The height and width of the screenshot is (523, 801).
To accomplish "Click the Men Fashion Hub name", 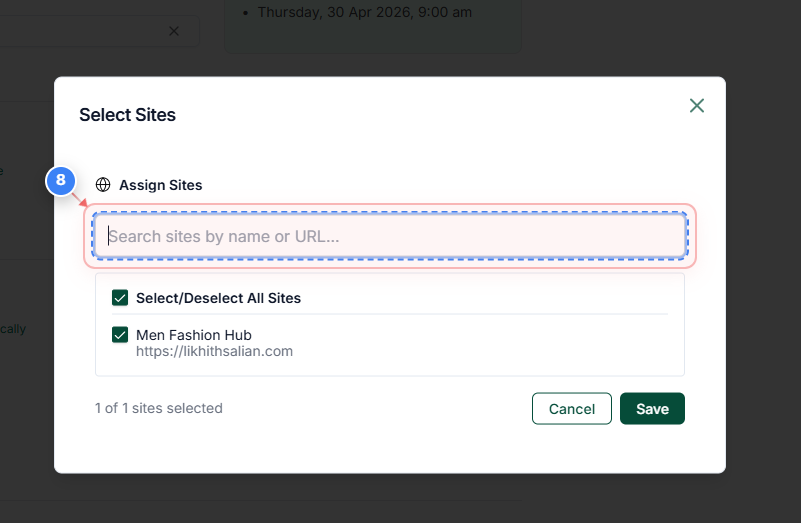I will (194, 335).
